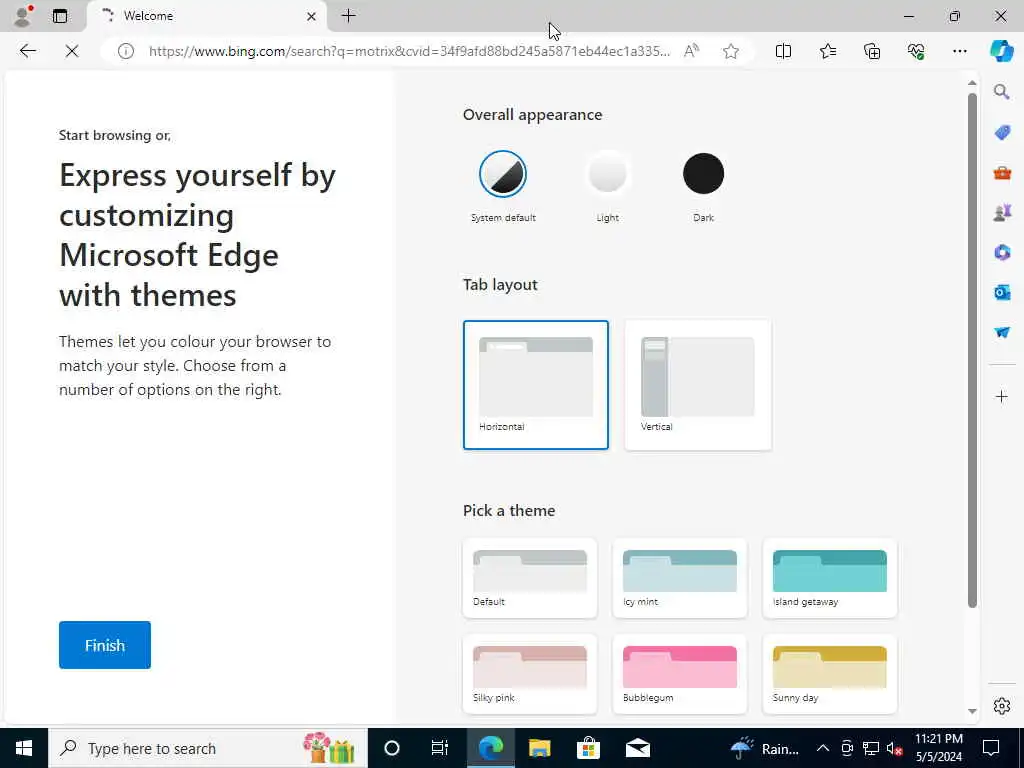Open the network tray icon

[871, 748]
